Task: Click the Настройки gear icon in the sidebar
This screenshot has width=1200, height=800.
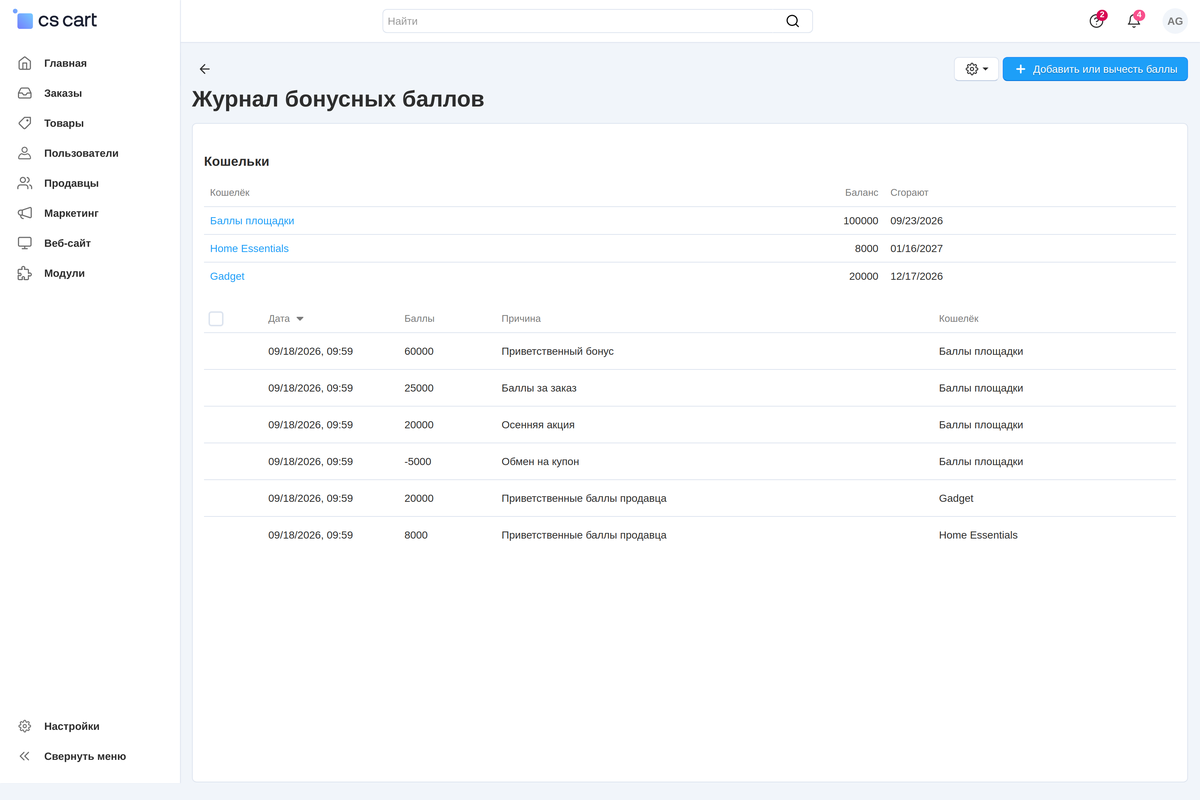Action: (25, 726)
